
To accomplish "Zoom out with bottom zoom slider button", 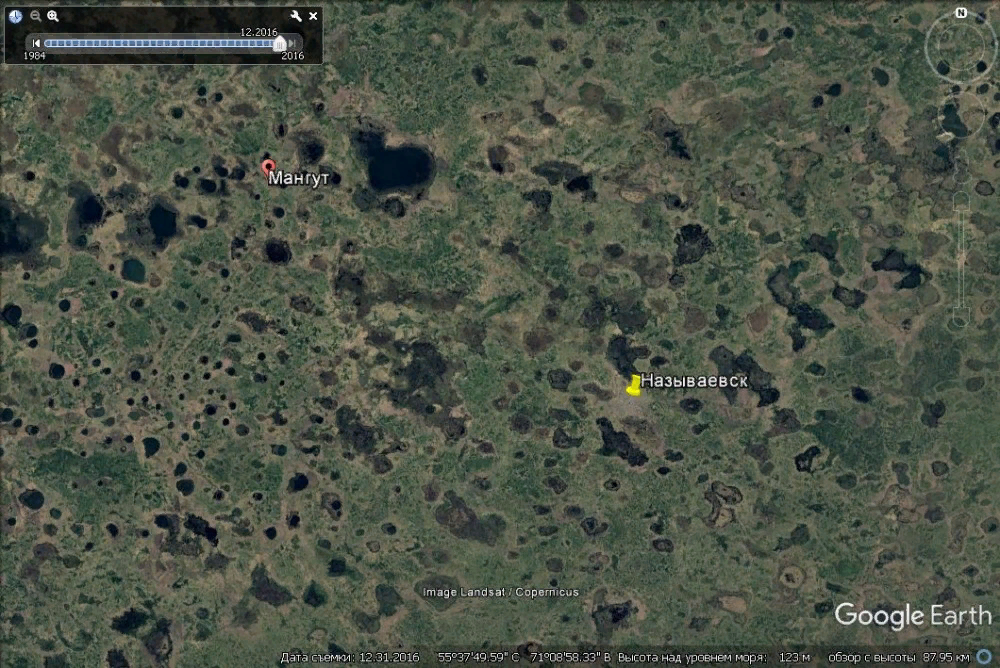I will (961, 317).
